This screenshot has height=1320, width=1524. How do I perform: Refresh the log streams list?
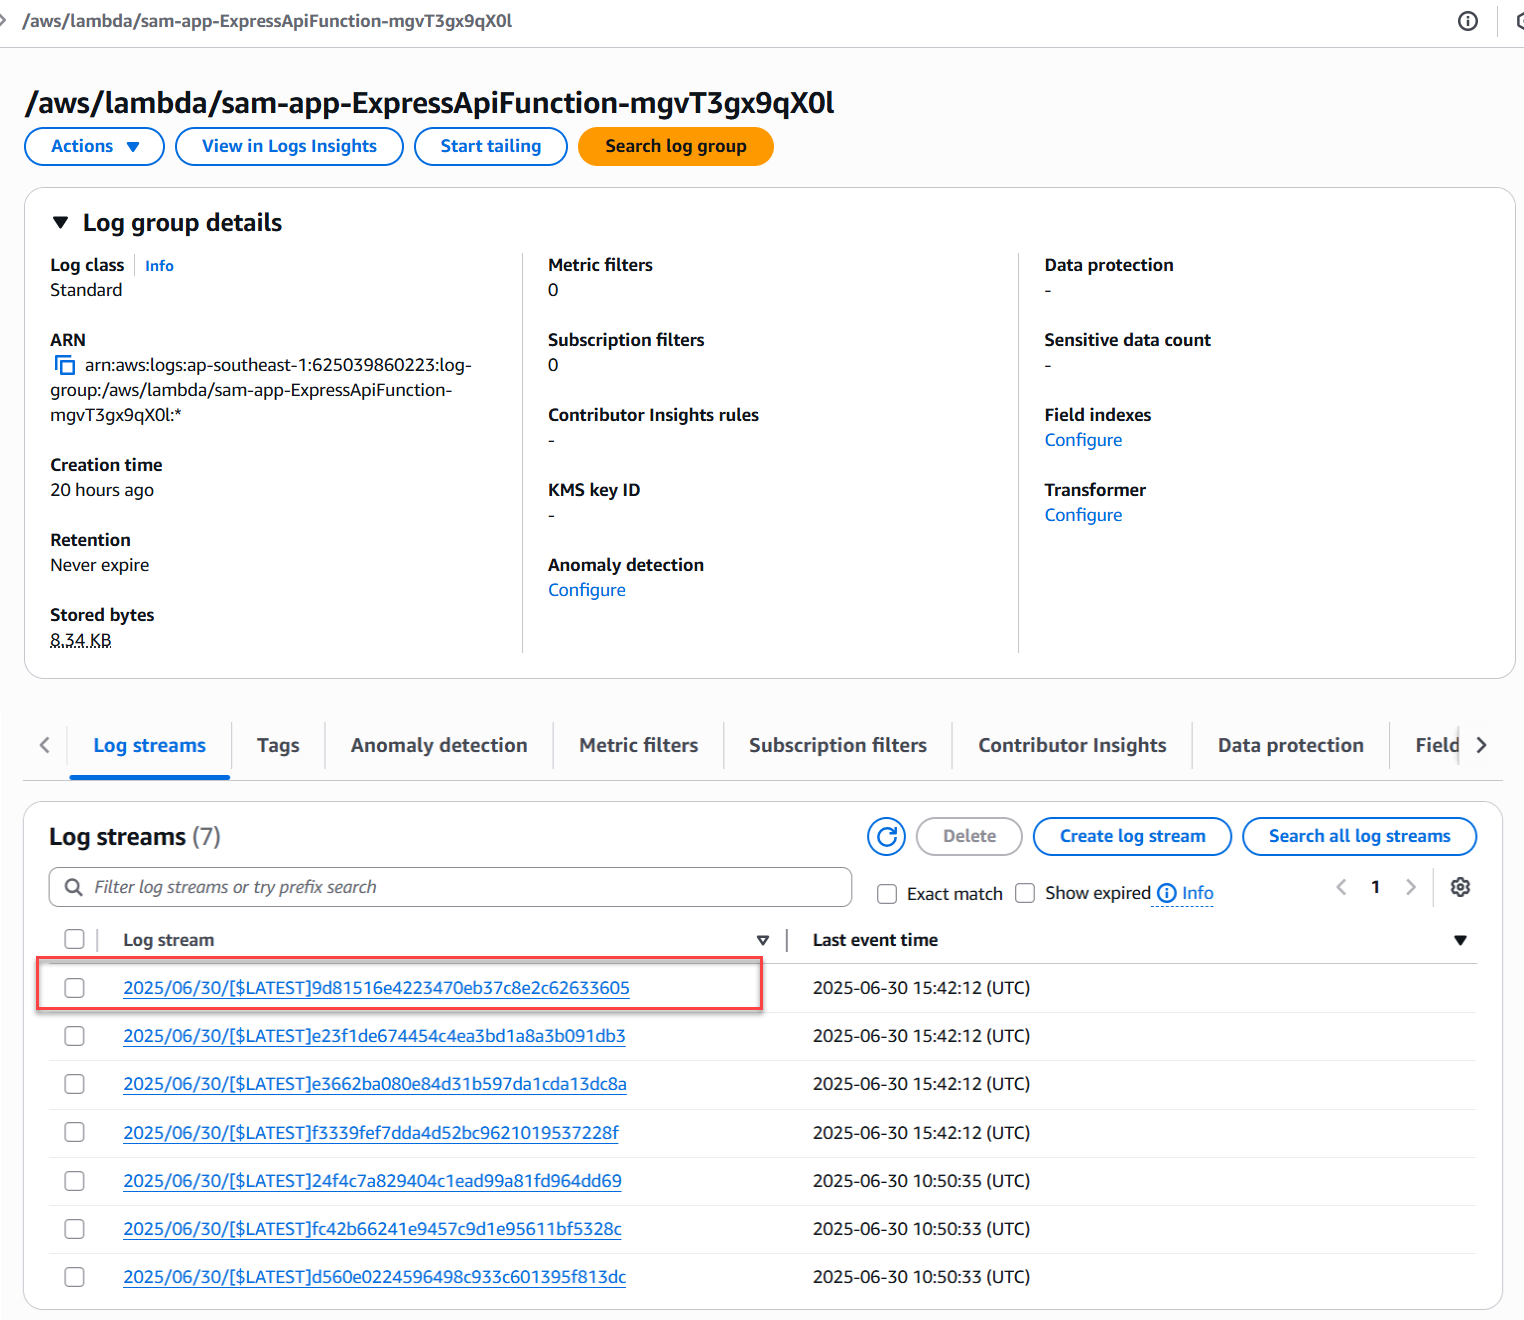coord(886,836)
